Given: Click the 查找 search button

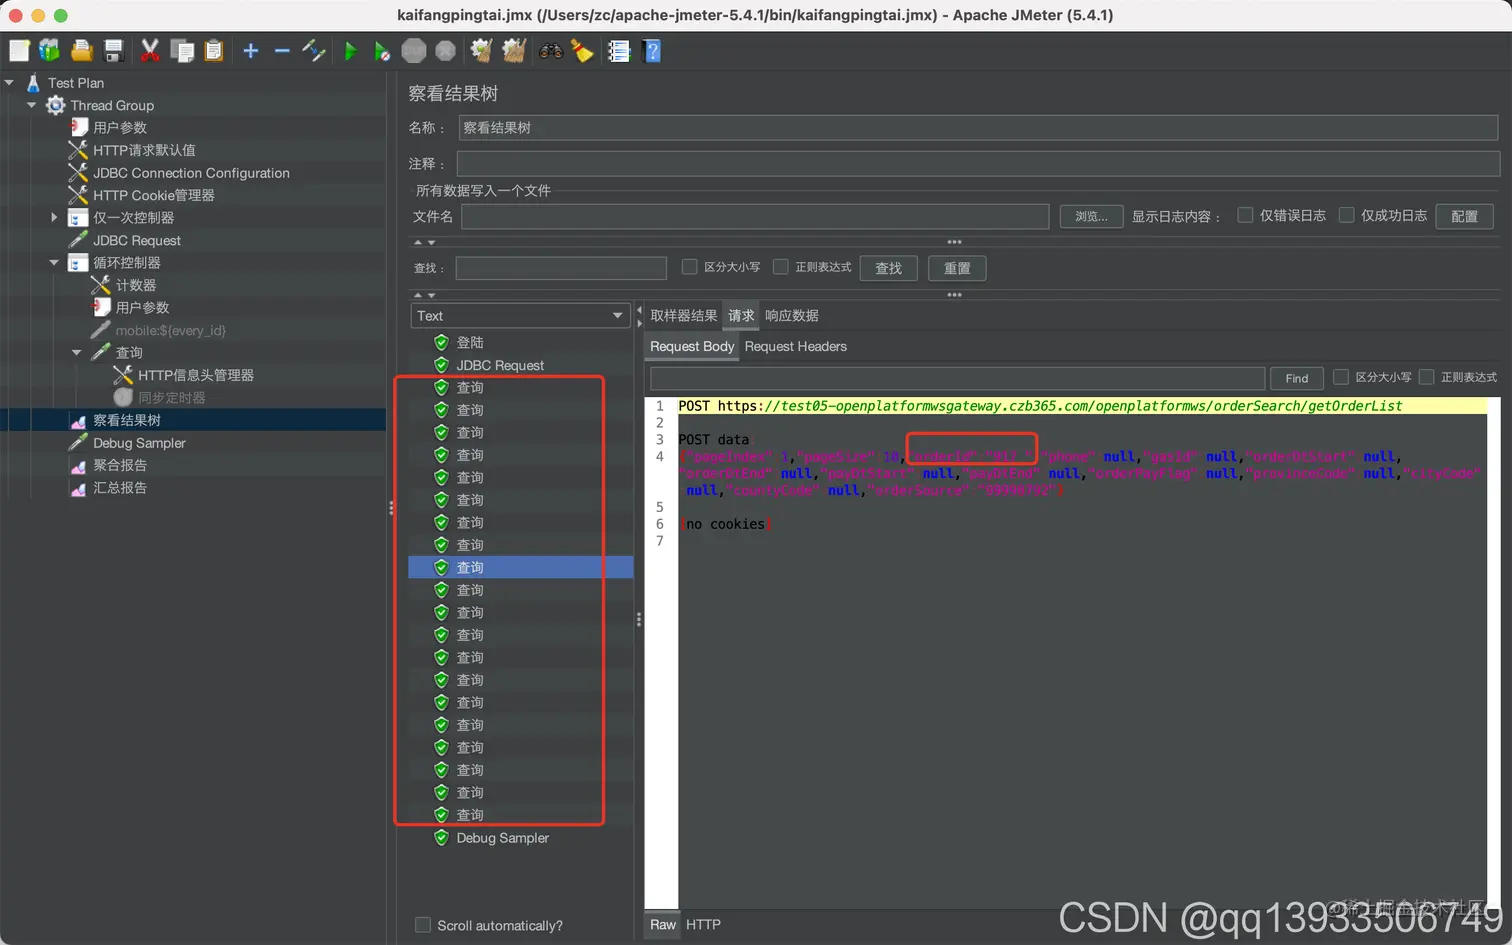Looking at the screenshot, I should pos(888,268).
